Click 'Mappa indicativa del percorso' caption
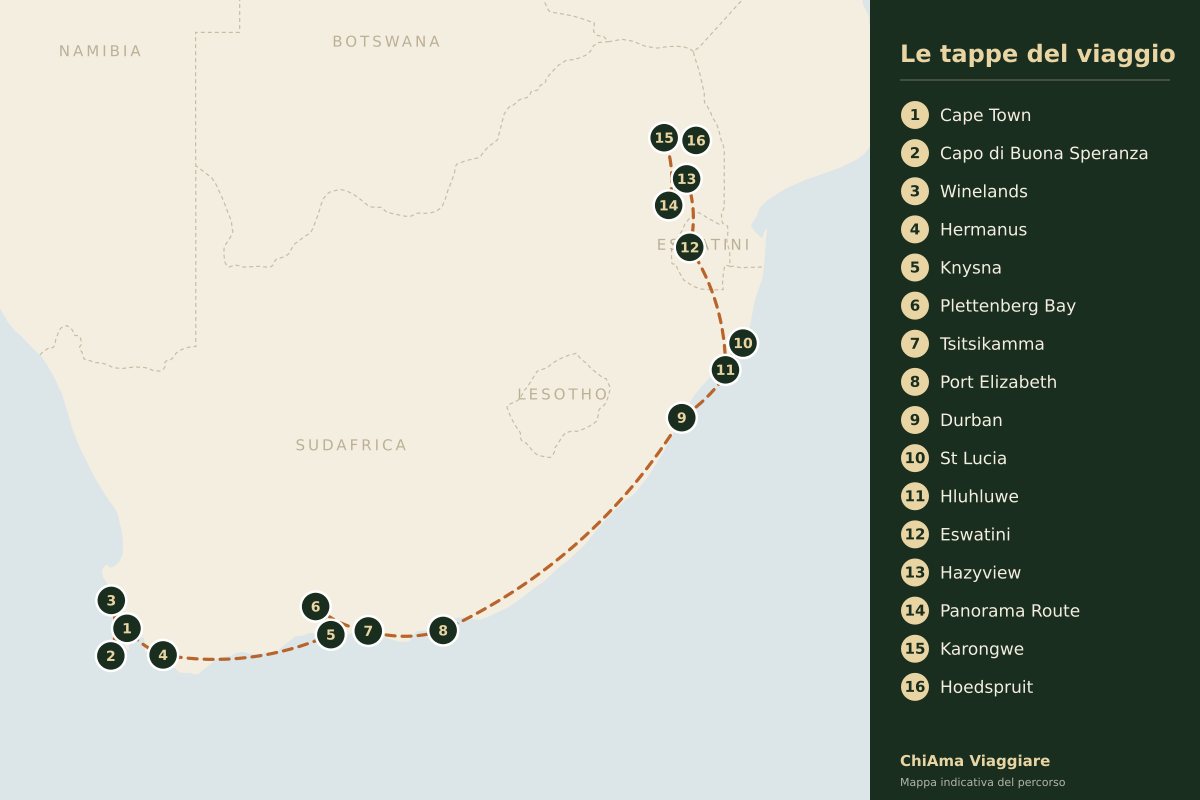1200x800 pixels. pyautogui.click(x=982, y=782)
